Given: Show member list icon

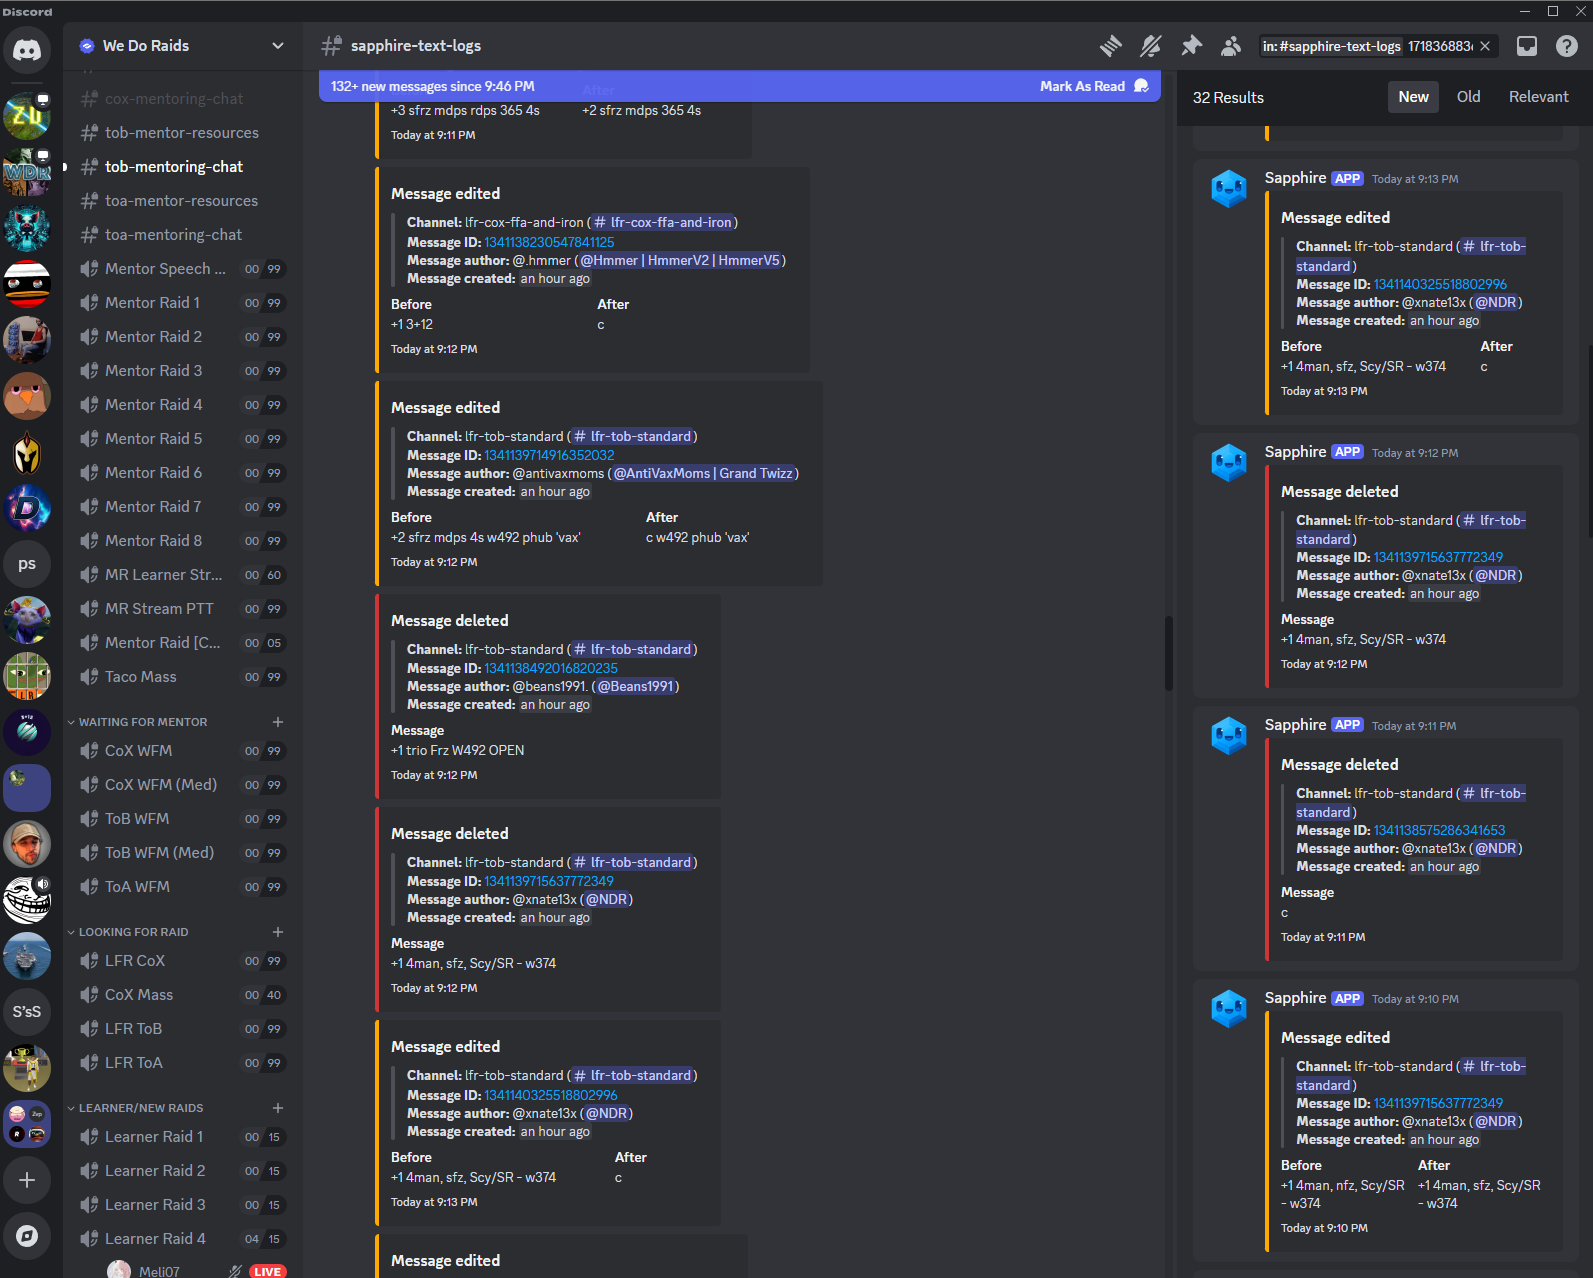Looking at the screenshot, I should (x=1231, y=46).
